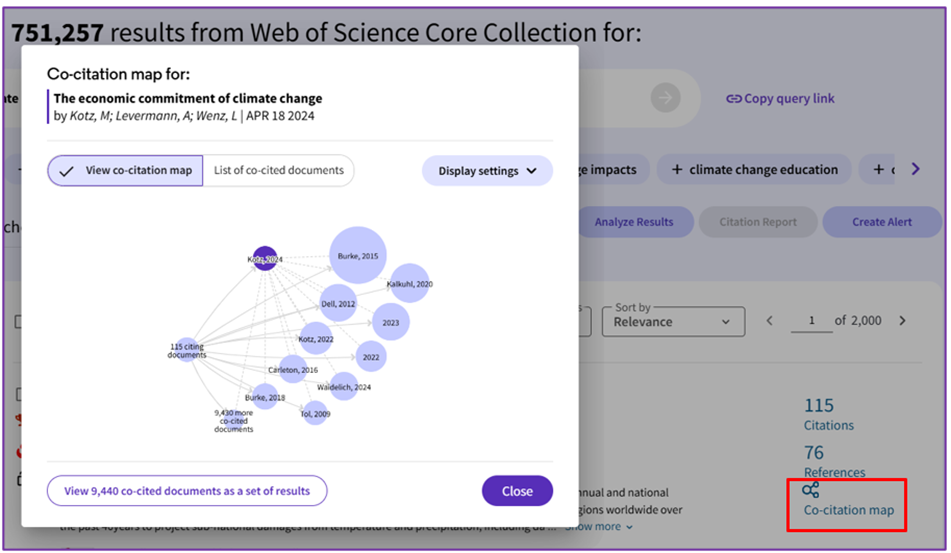Click the Burke, 2015 bubble node
Image resolution: width=951 pixels, height=553 pixels.
coord(357,256)
